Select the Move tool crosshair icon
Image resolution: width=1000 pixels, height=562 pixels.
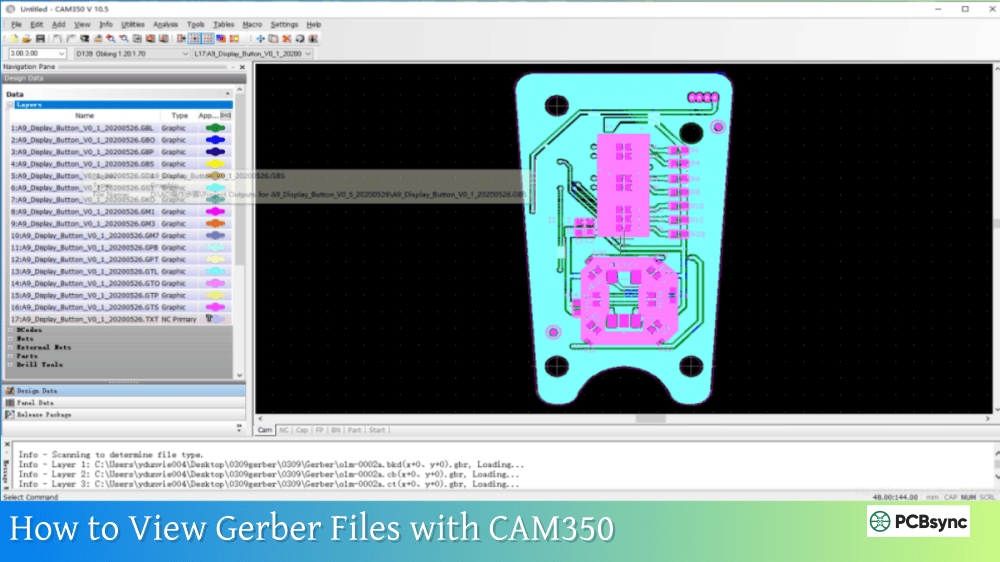click(260, 38)
